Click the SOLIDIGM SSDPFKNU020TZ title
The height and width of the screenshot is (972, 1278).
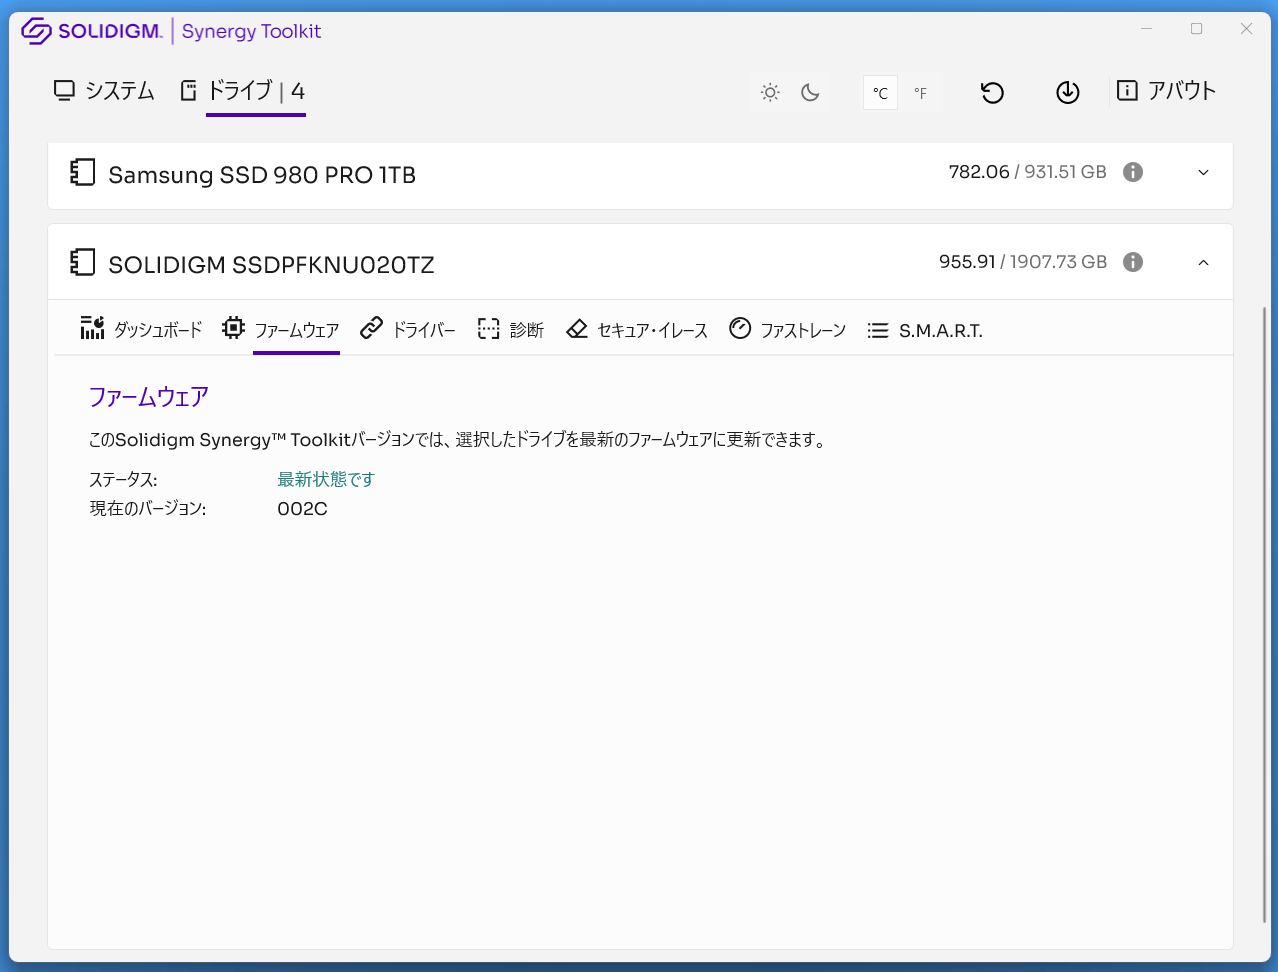[x=271, y=265]
